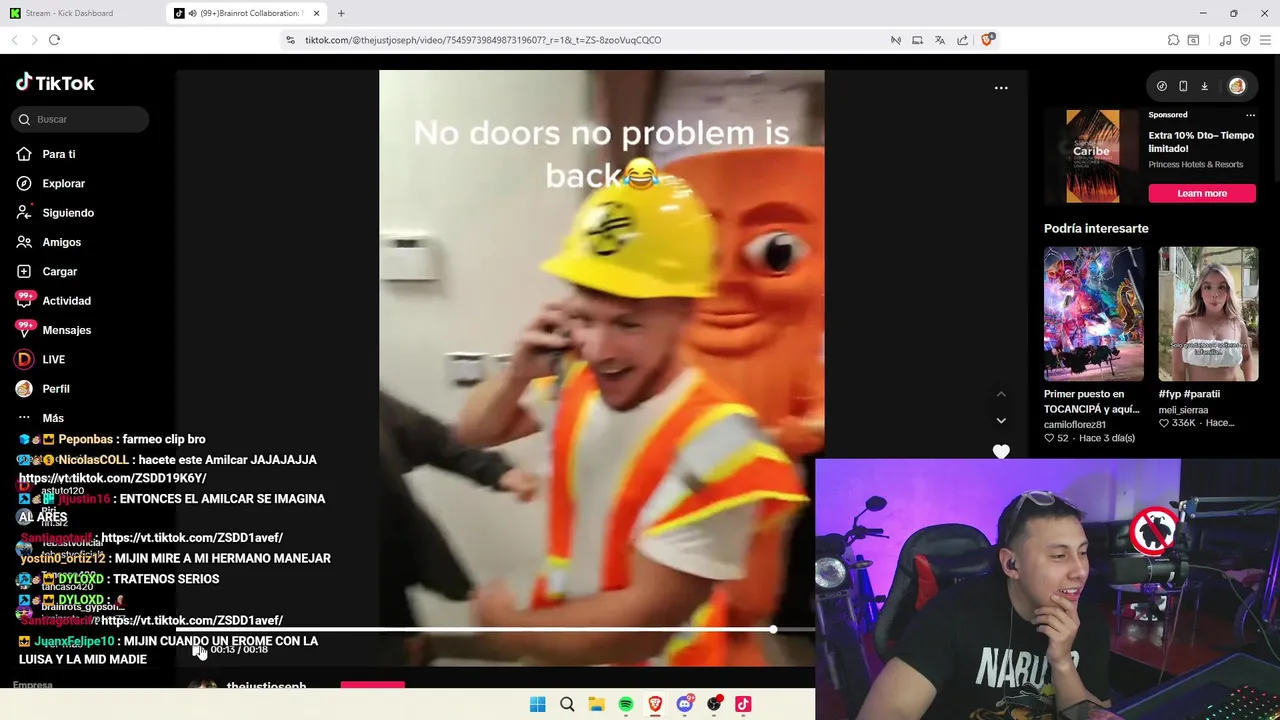Open File Explorer from taskbar

point(596,704)
